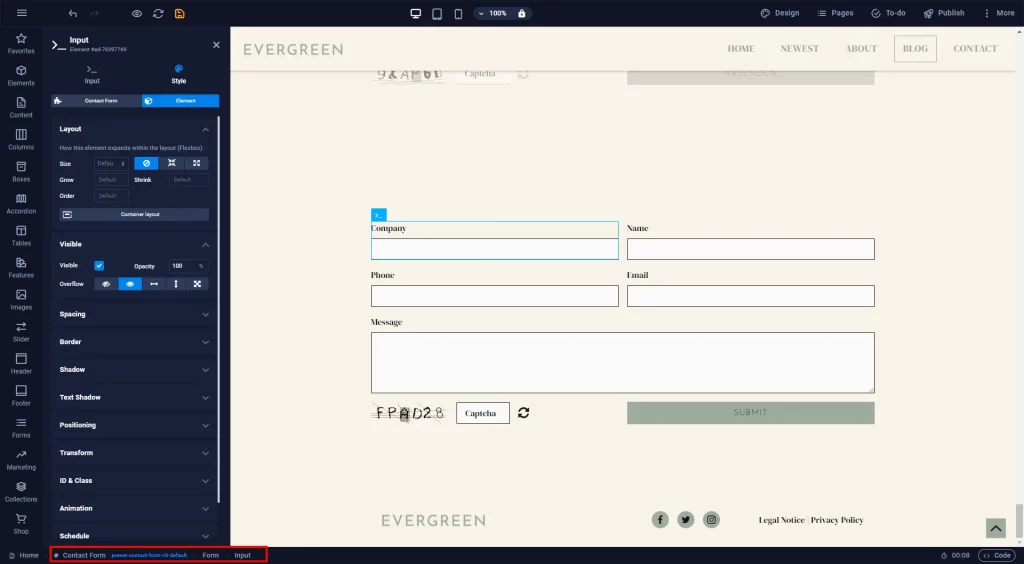Switch to the Input tab
Viewport: 1024px width, 564px height.
tap(92, 74)
